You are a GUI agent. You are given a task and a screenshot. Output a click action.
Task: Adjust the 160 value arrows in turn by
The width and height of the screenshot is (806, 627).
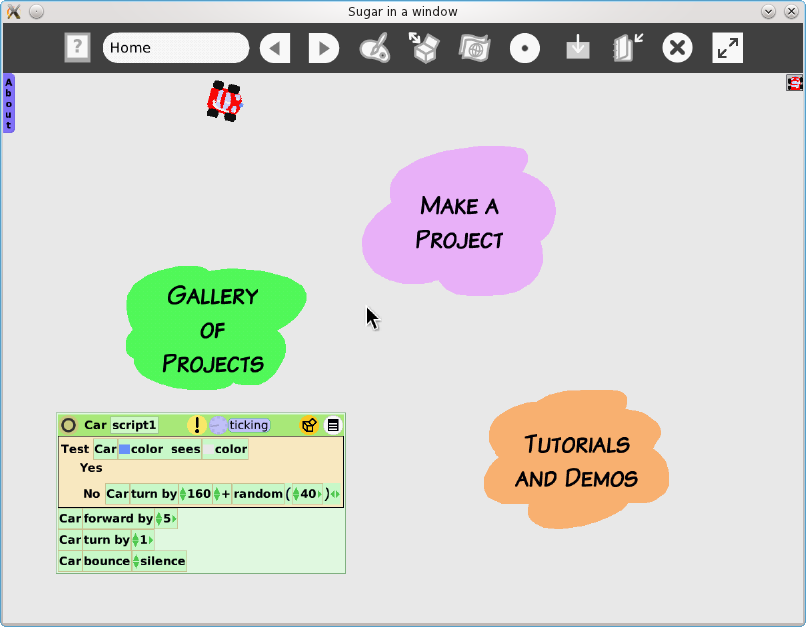pyautogui.click(x=182, y=494)
